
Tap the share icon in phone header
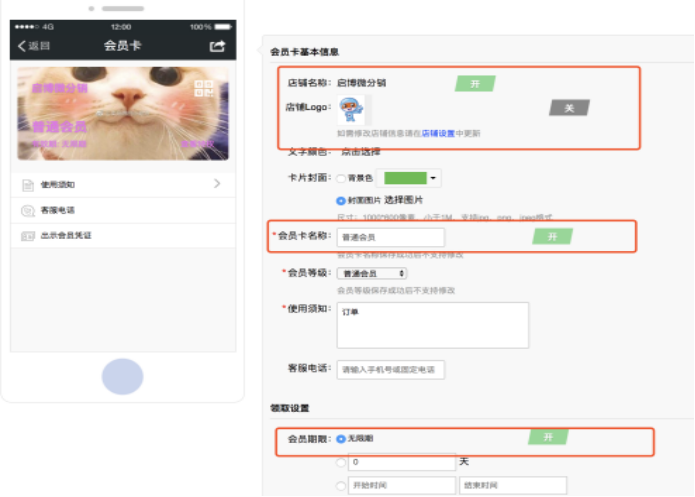[x=217, y=46]
